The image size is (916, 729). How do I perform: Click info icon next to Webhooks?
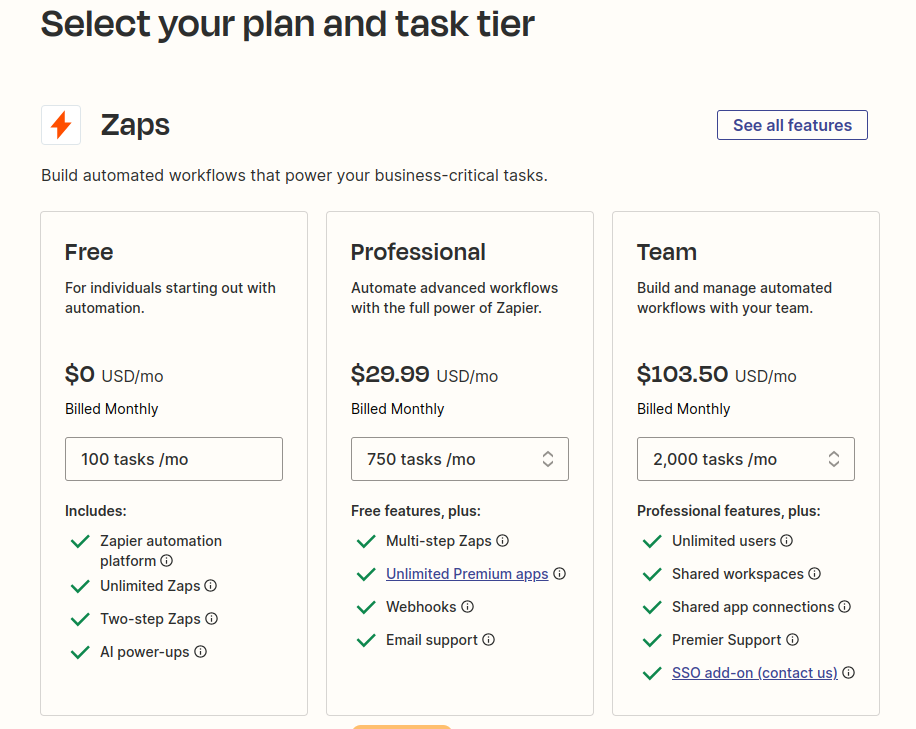[468, 607]
